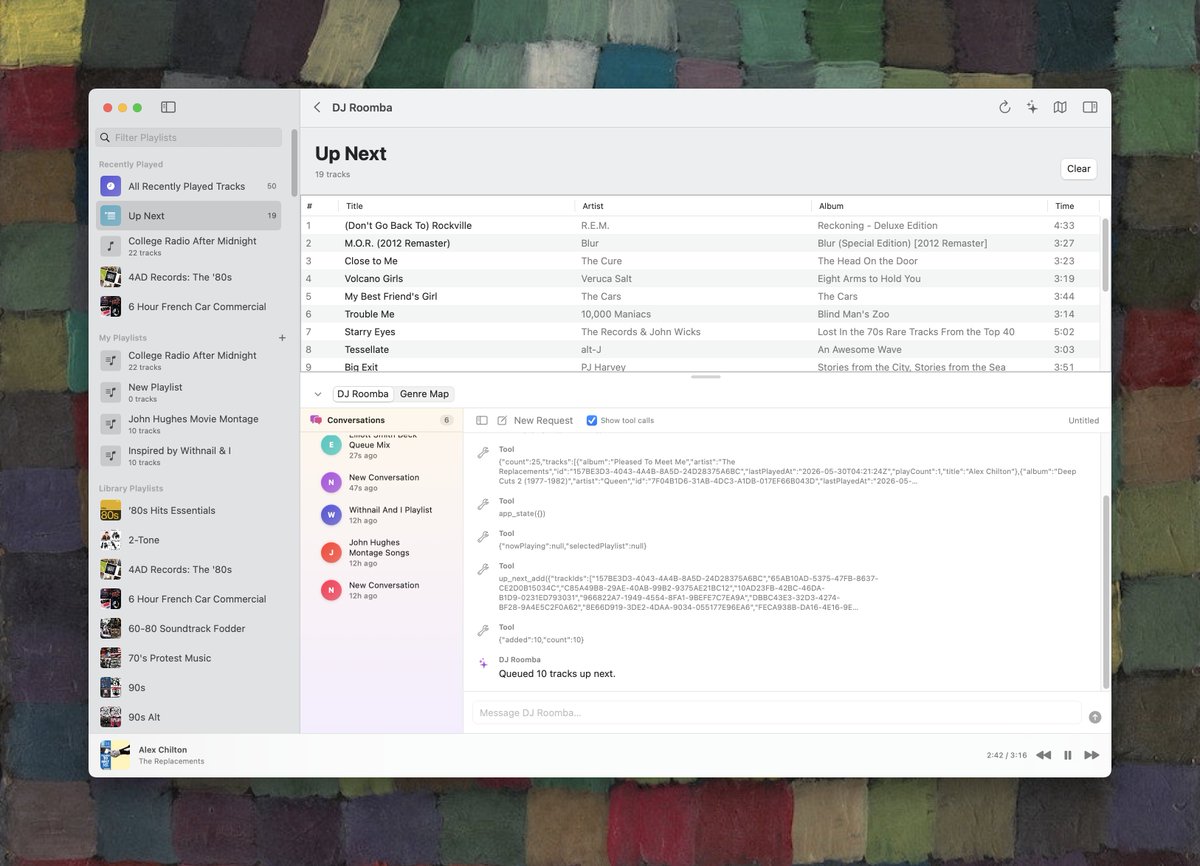
Task: Click the compose icon next to New Request
Action: click(502, 421)
